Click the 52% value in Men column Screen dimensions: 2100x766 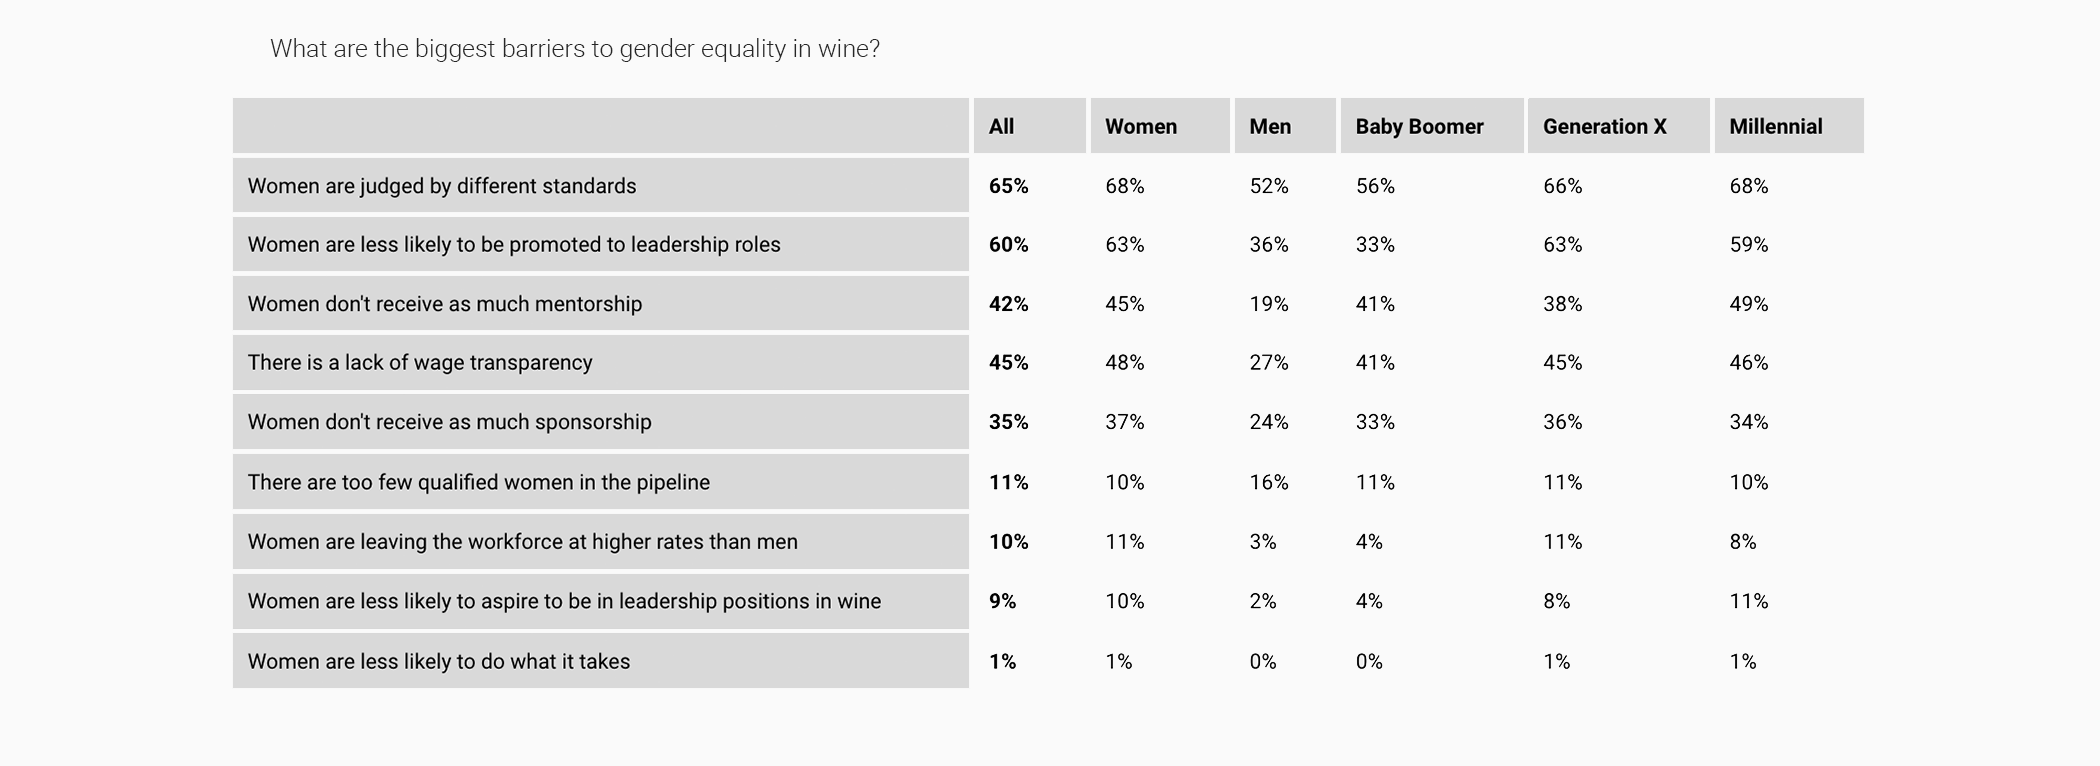pos(1269,186)
